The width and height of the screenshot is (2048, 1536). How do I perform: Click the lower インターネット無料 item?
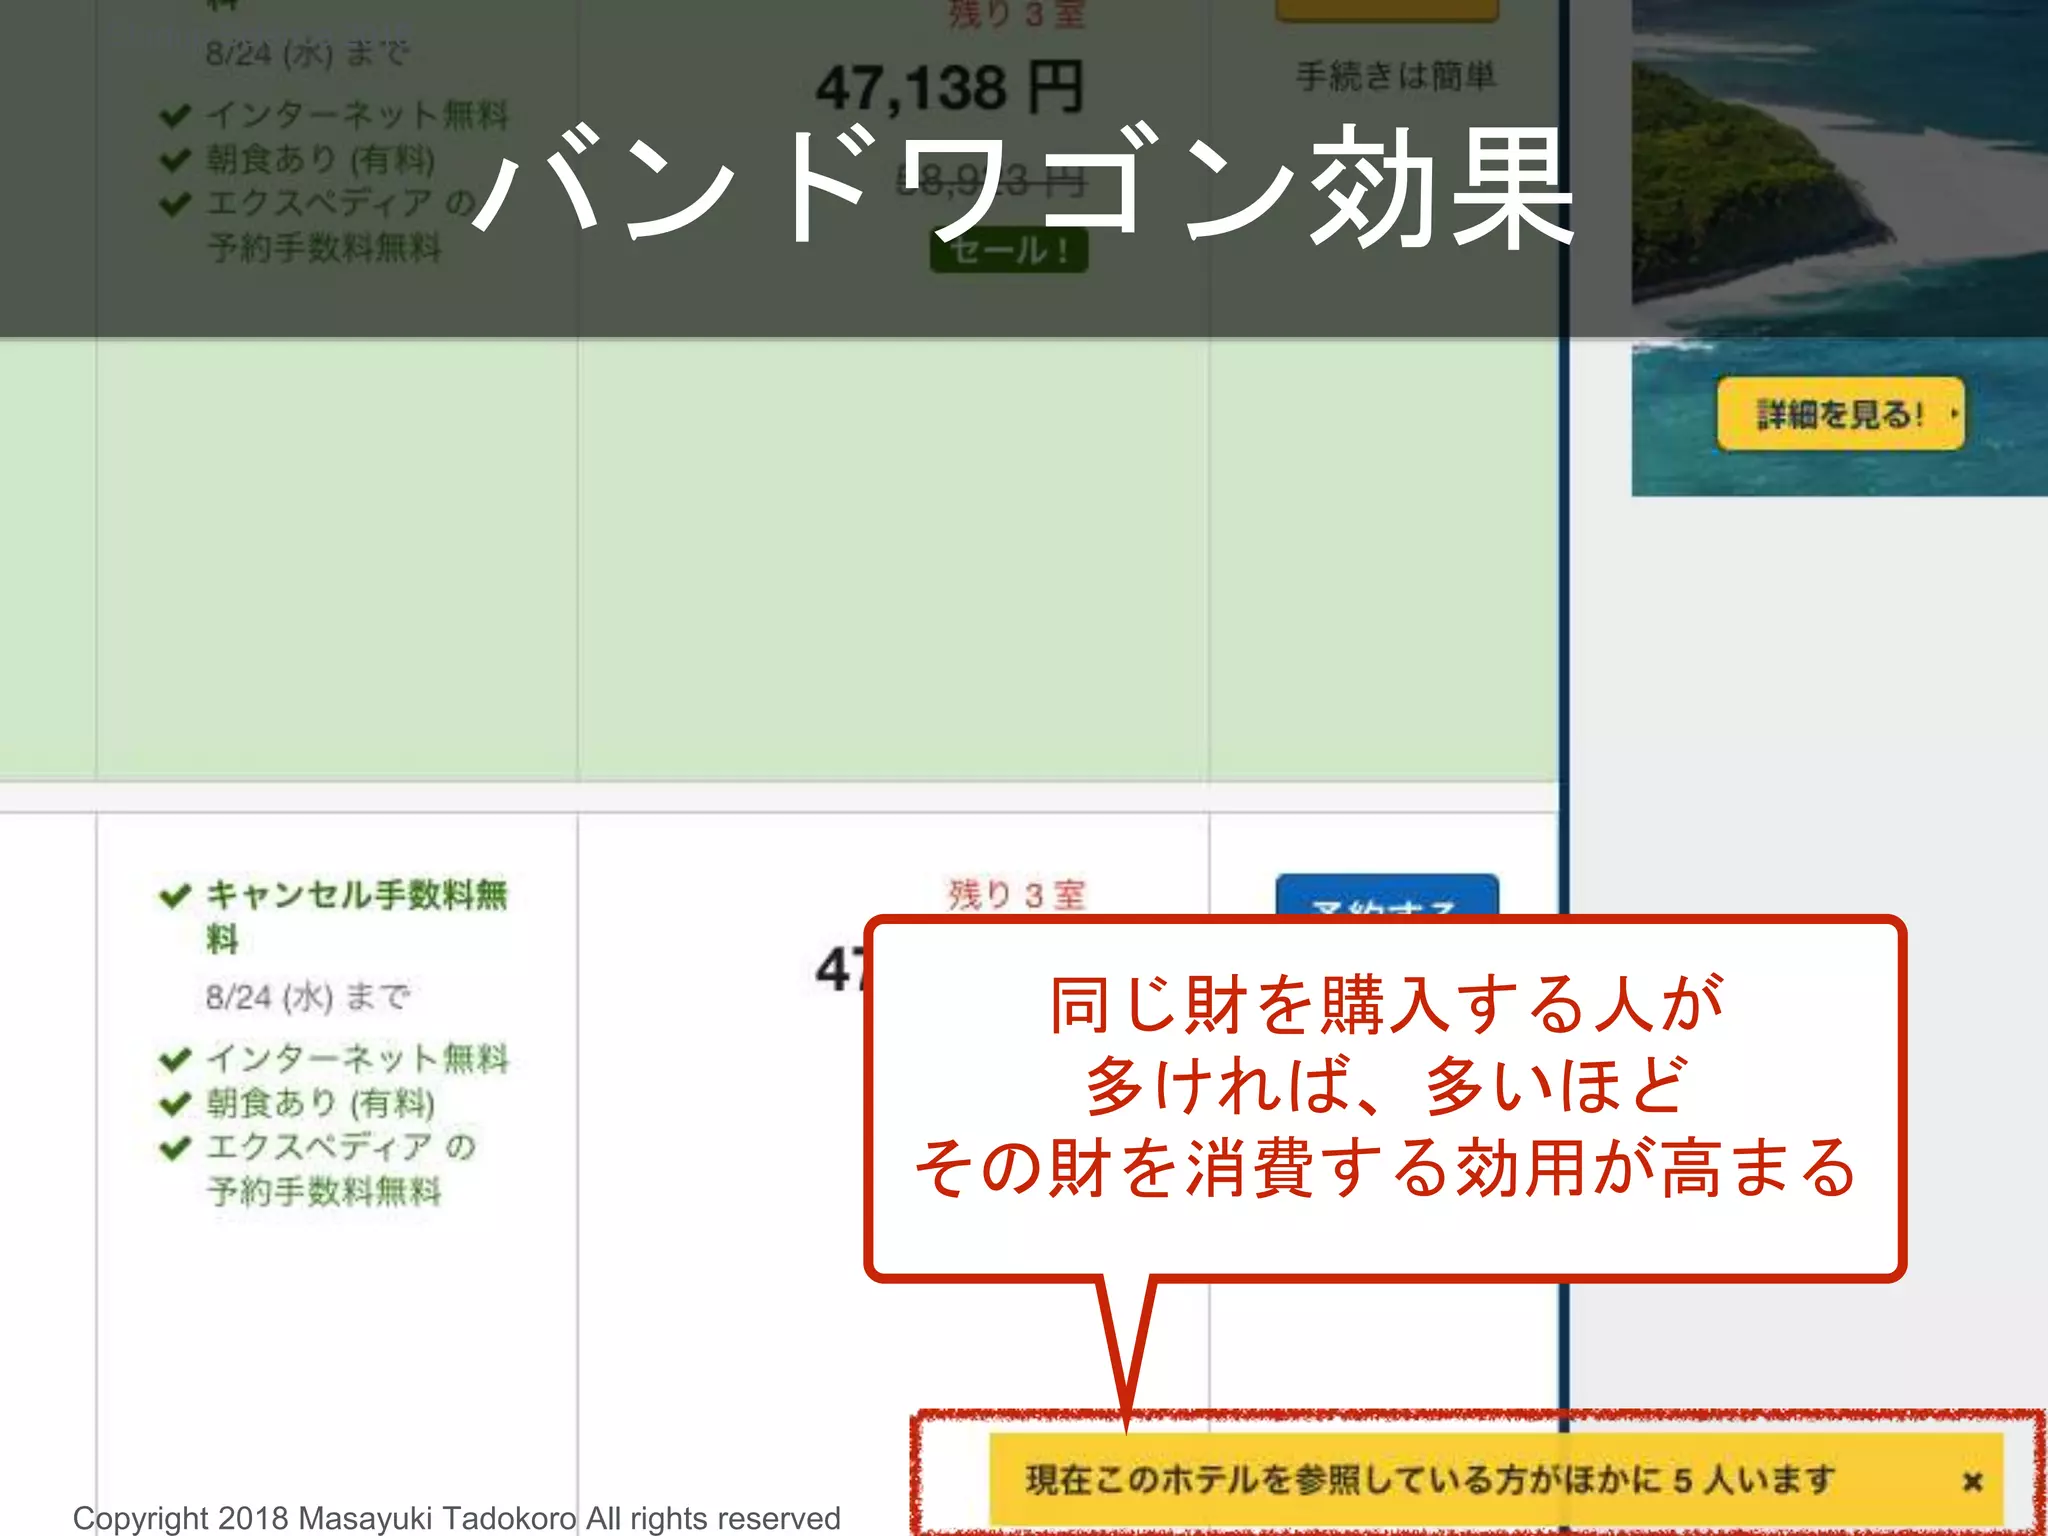(x=357, y=1057)
